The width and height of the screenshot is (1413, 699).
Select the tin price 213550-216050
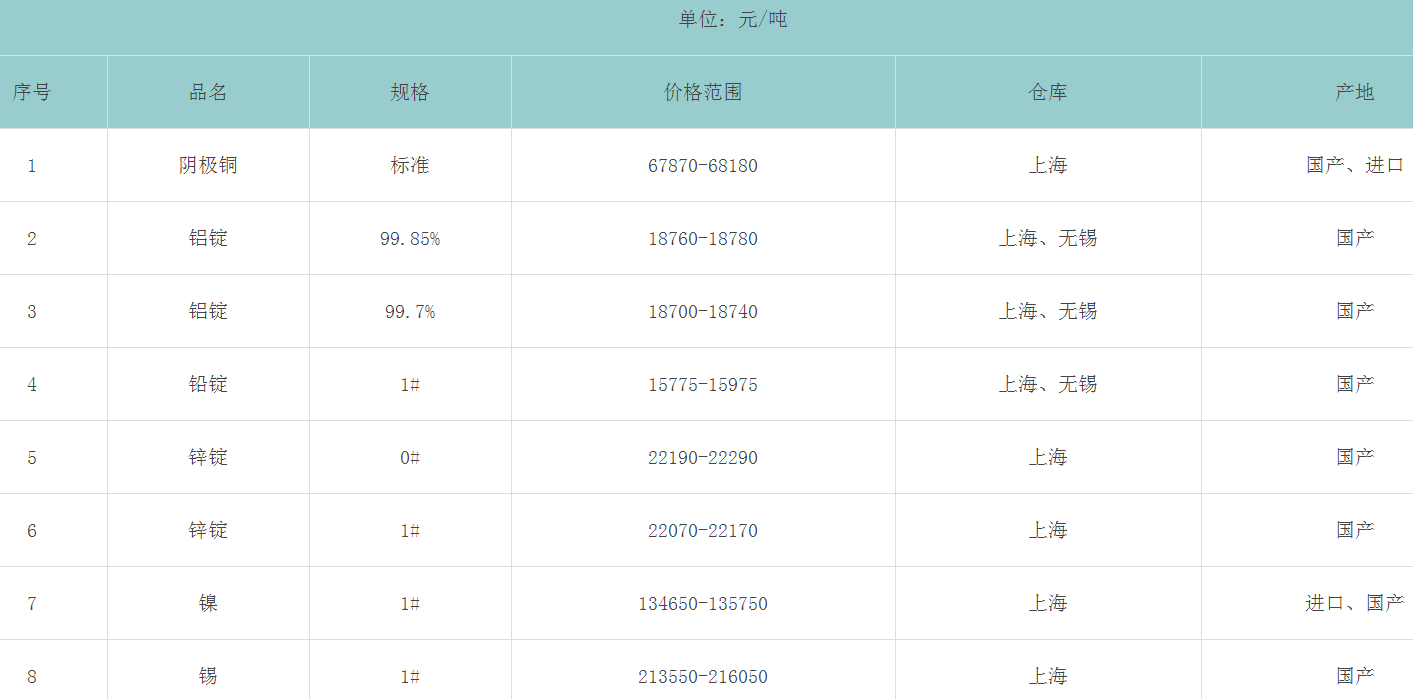pyautogui.click(x=703, y=677)
